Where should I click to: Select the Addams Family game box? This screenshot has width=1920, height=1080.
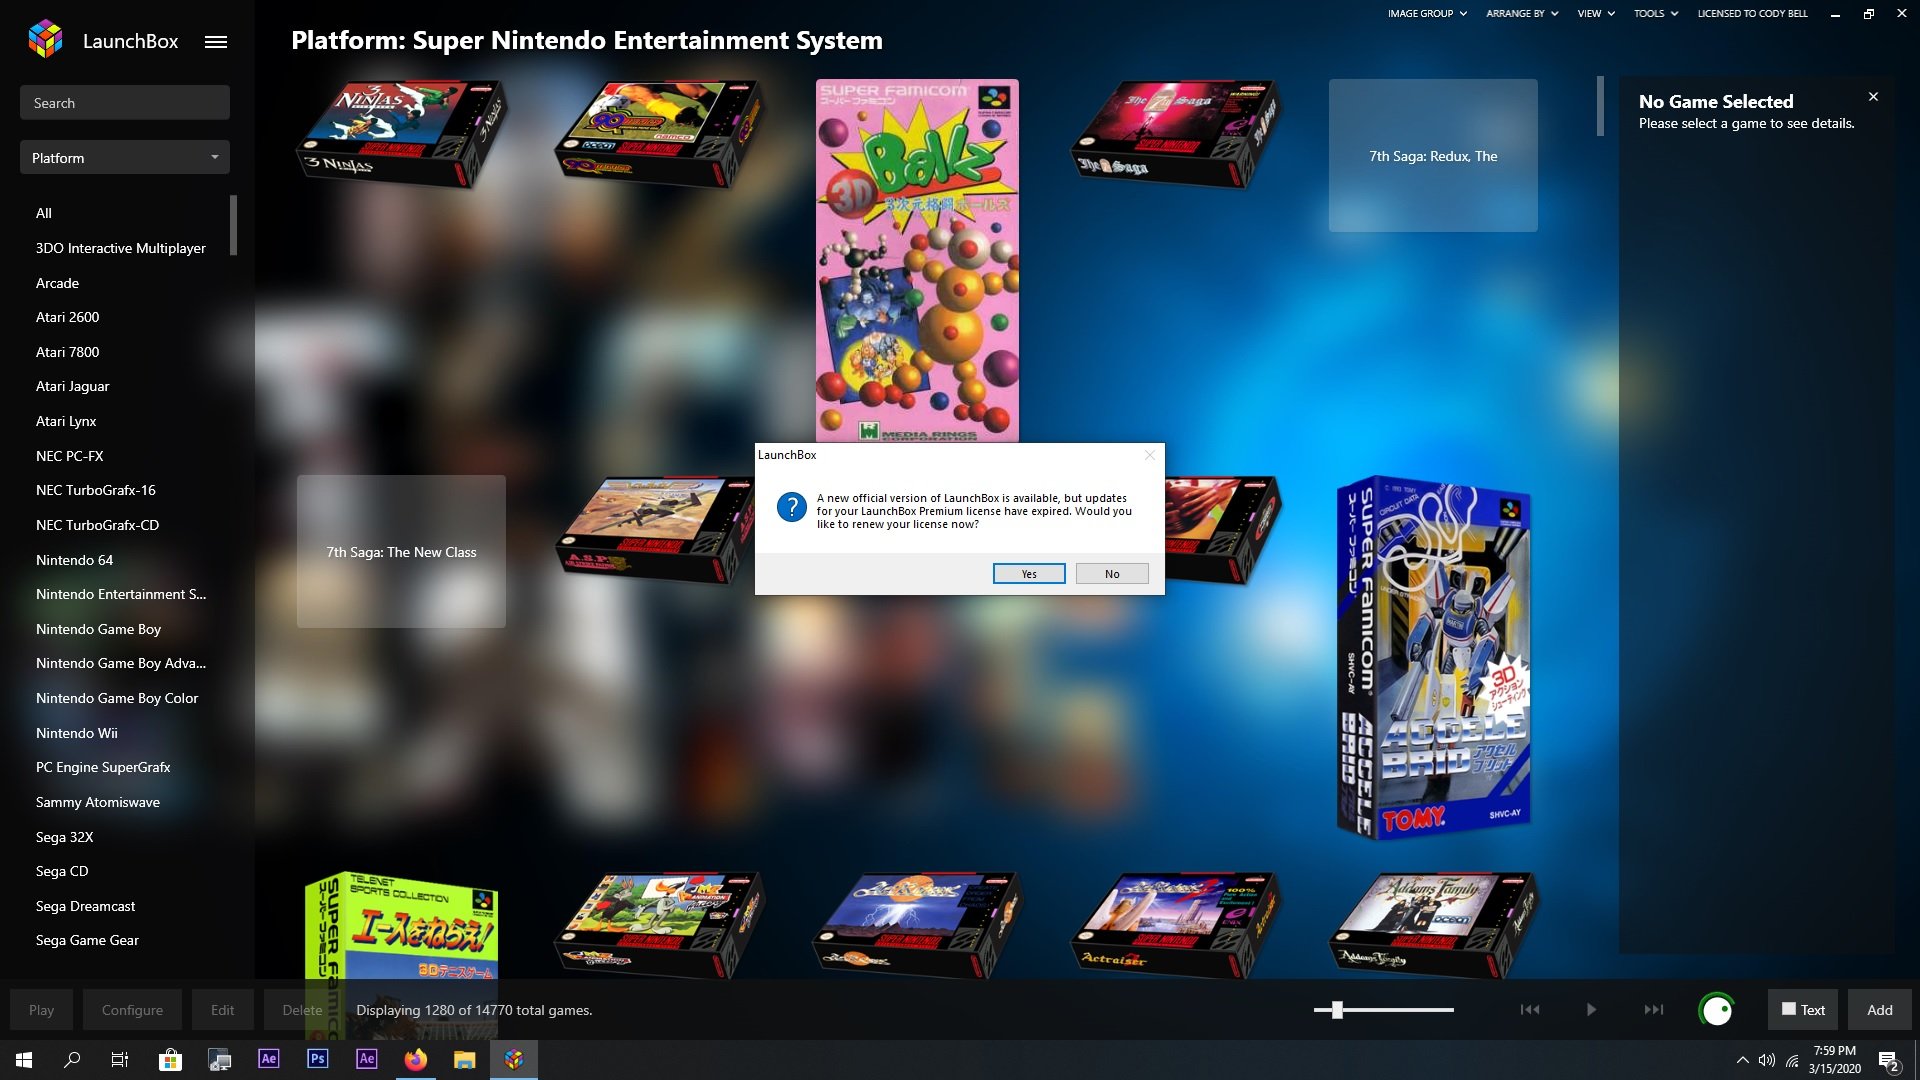click(1433, 924)
